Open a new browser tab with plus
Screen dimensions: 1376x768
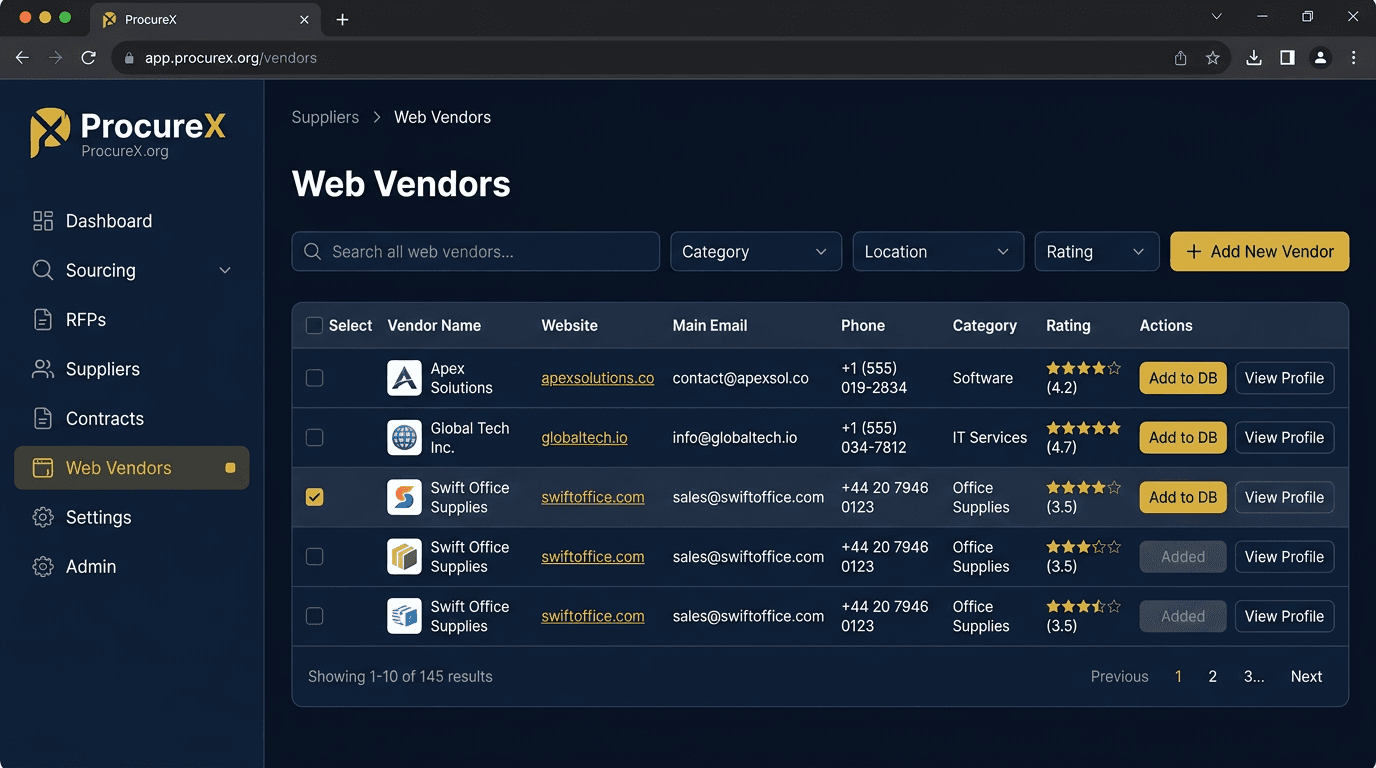point(342,19)
